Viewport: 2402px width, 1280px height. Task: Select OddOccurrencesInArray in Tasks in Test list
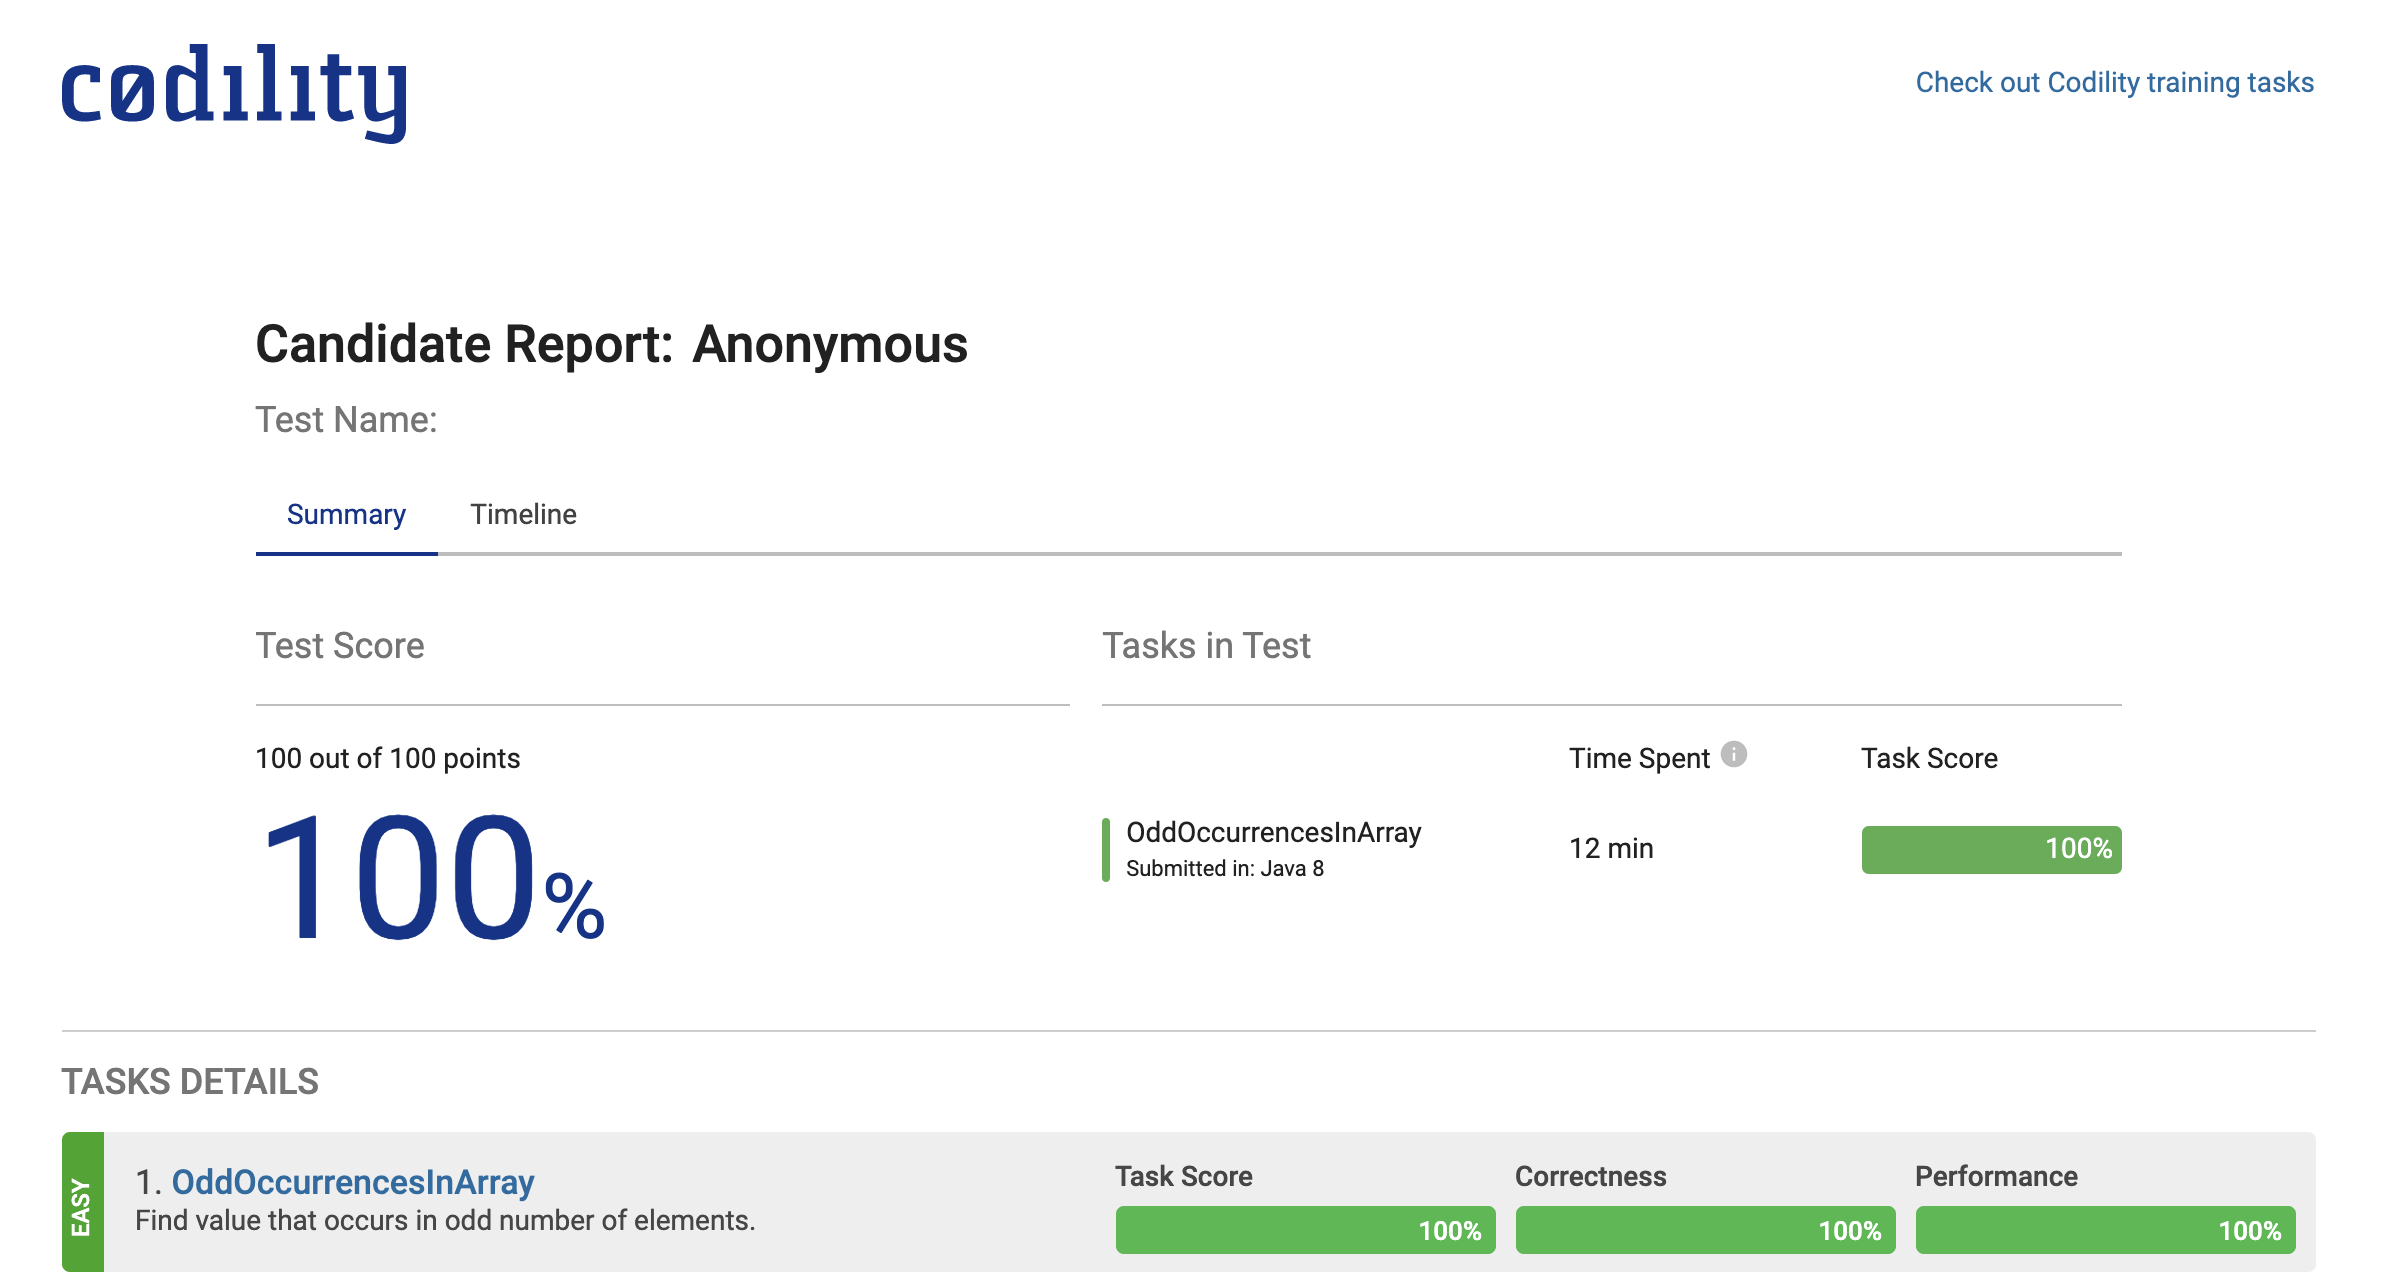click(1273, 832)
